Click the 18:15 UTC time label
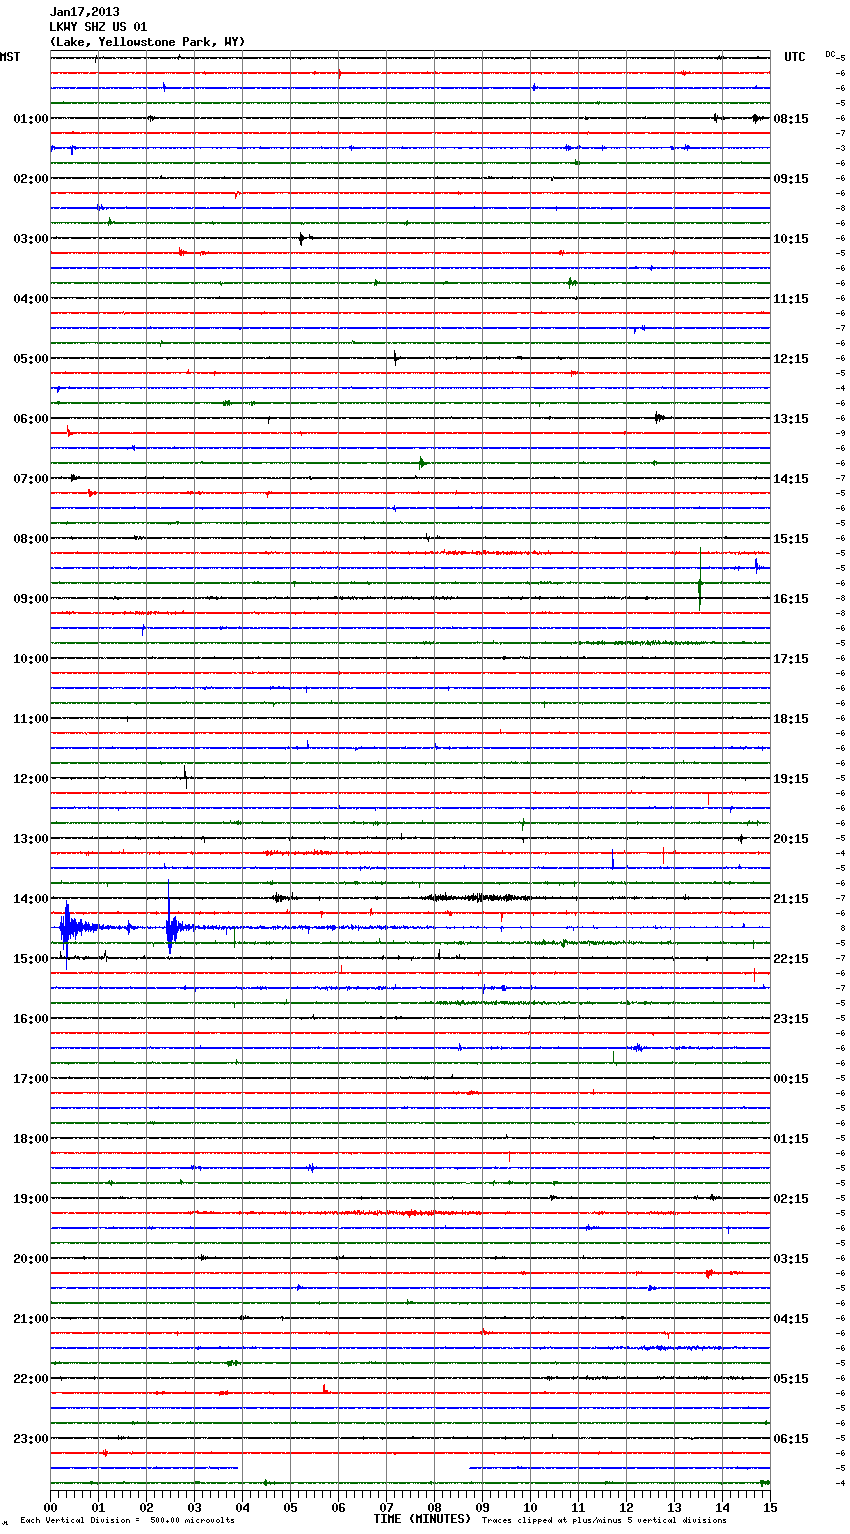The width and height of the screenshot is (850, 1534). coord(791,719)
